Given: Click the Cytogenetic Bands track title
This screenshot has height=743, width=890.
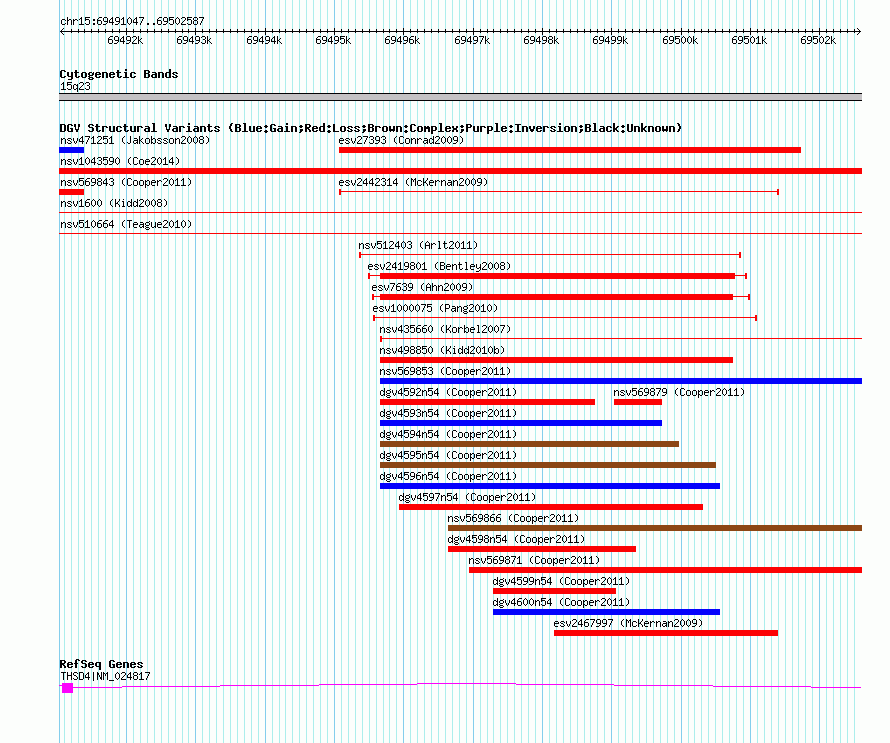Looking at the screenshot, I should (119, 74).
